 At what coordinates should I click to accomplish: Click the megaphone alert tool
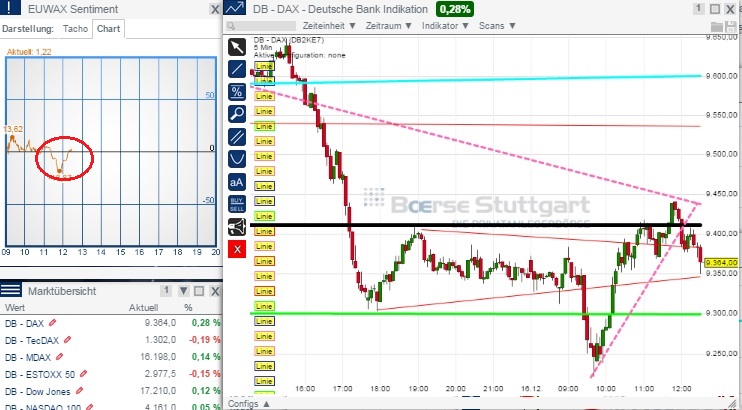pyautogui.click(x=237, y=226)
